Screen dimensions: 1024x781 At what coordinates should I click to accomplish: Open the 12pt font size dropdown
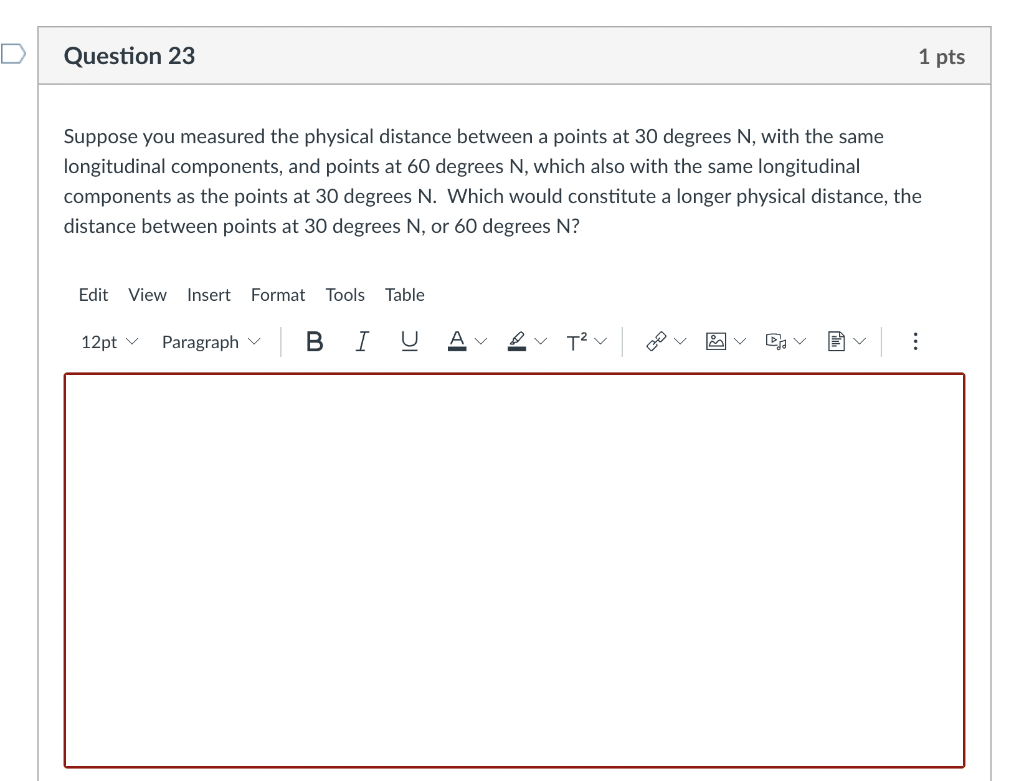pyautogui.click(x=108, y=341)
